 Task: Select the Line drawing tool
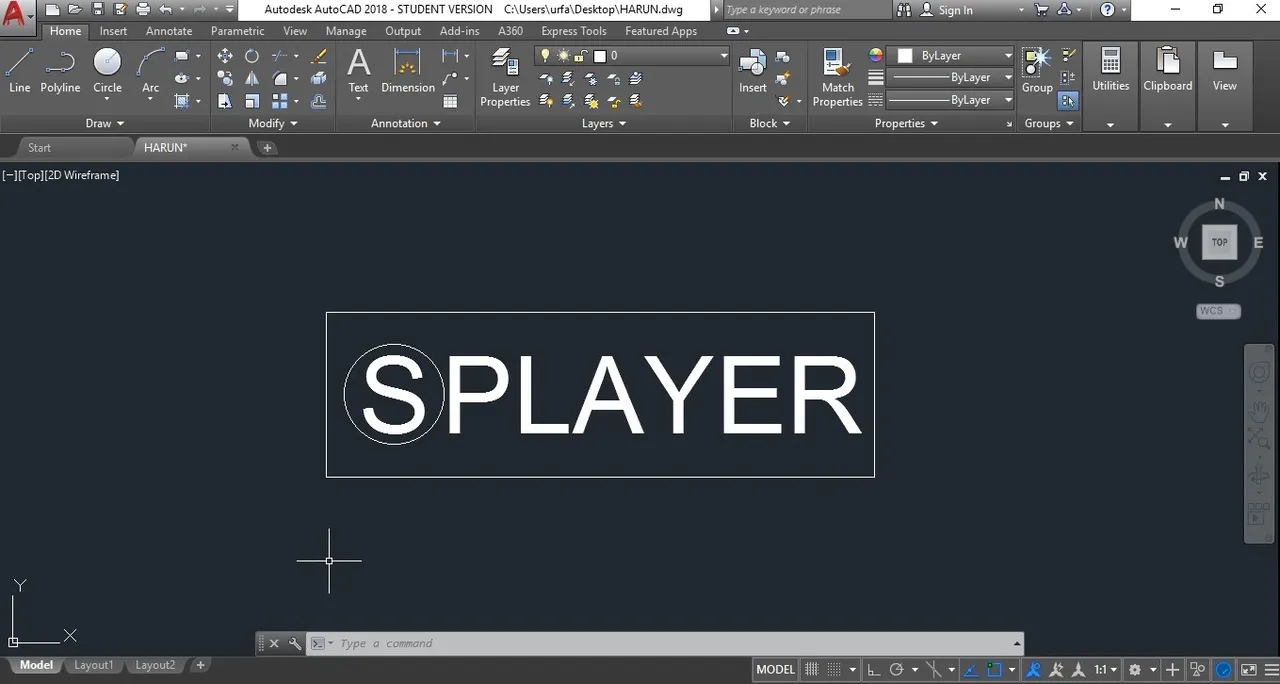click(x=19, y=71)
